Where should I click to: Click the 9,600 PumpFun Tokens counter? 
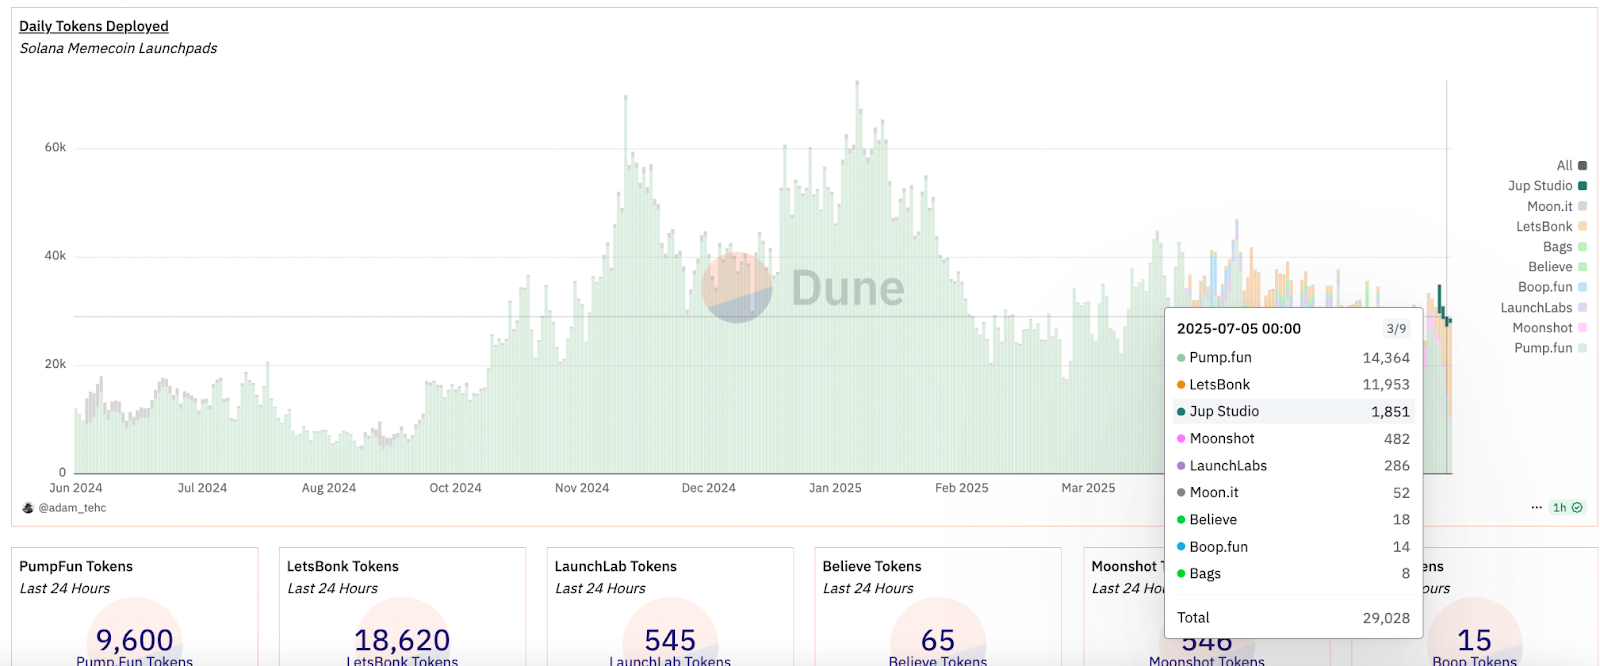pos(135,640)
